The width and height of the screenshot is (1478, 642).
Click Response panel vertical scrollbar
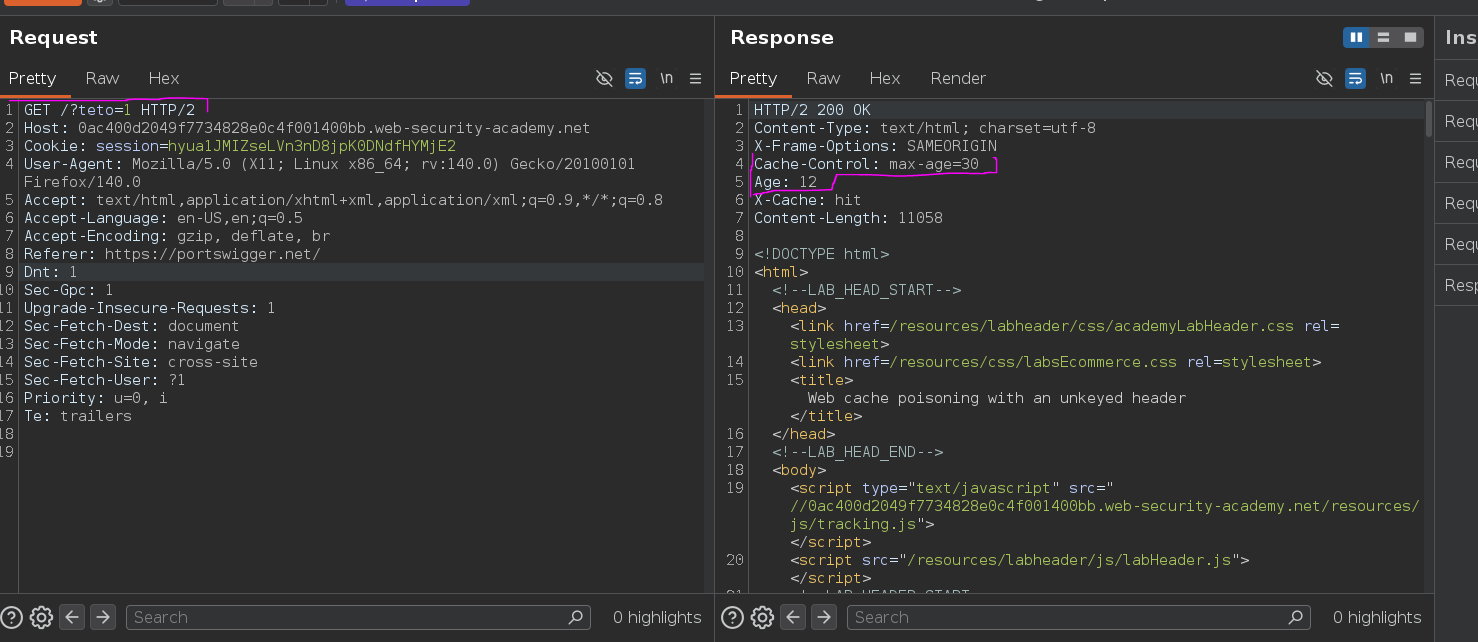(1429, 118)
